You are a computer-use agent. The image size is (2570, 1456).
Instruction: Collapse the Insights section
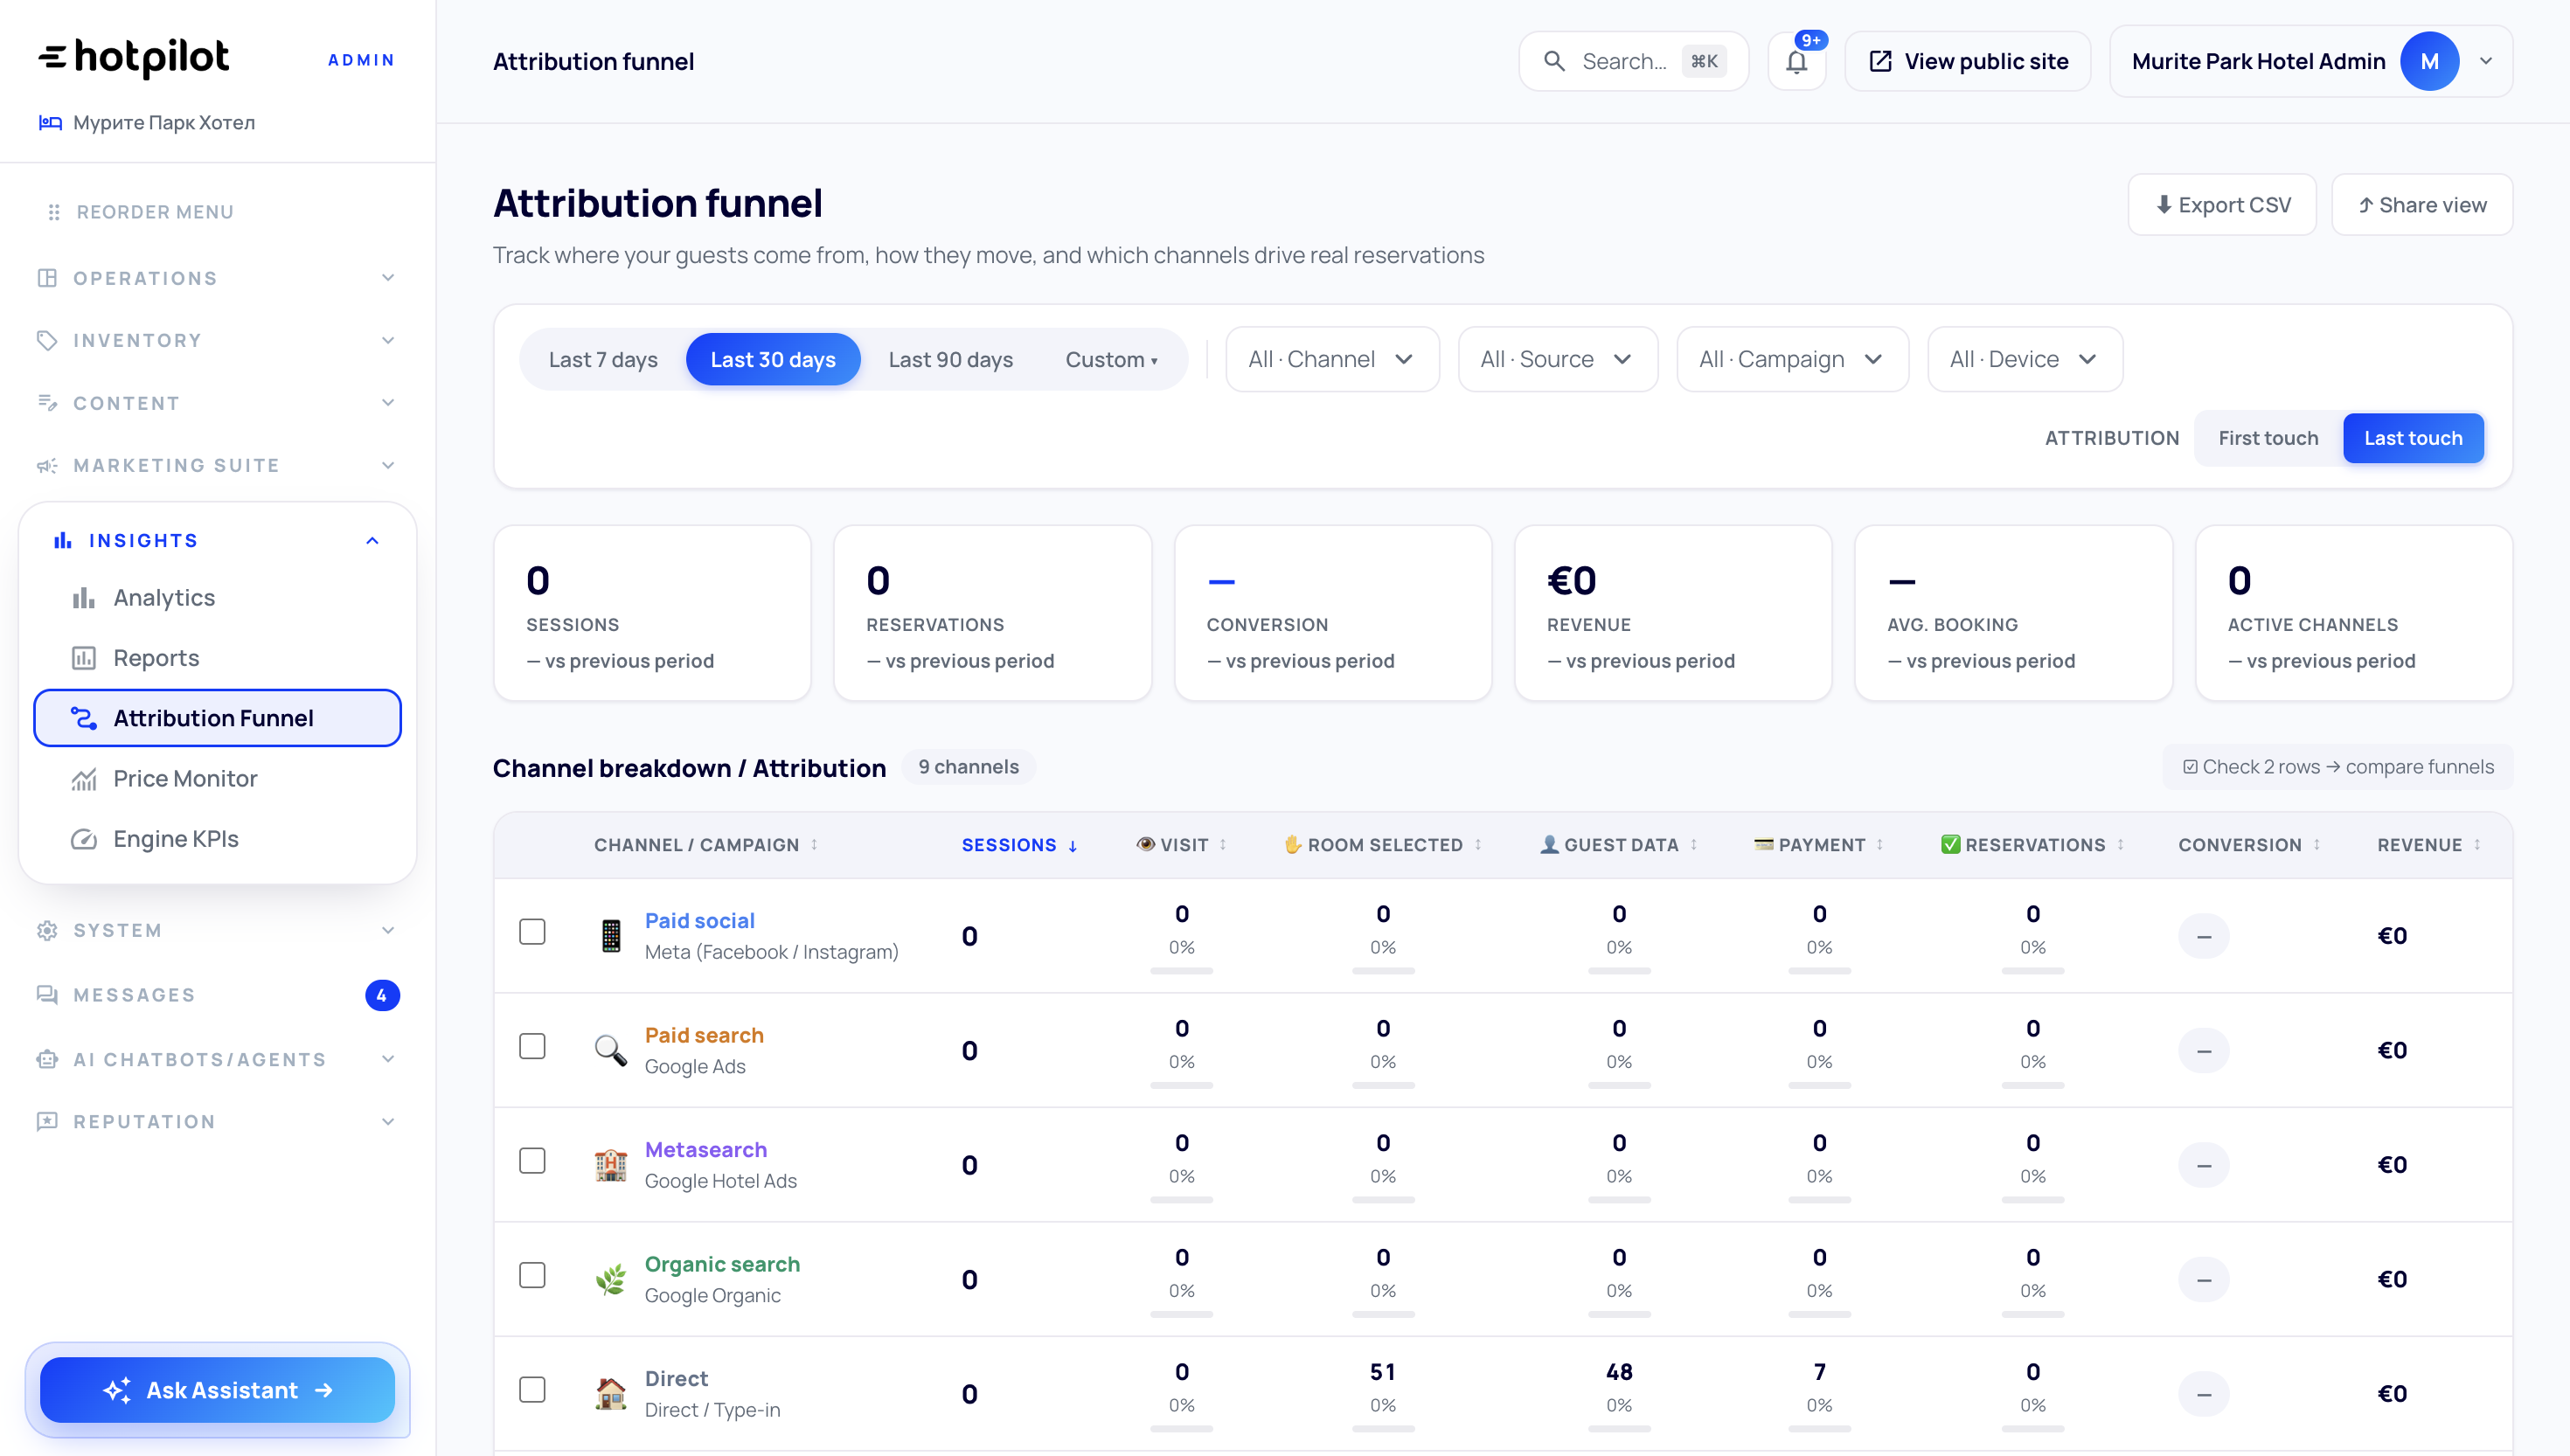coord(372,541)
